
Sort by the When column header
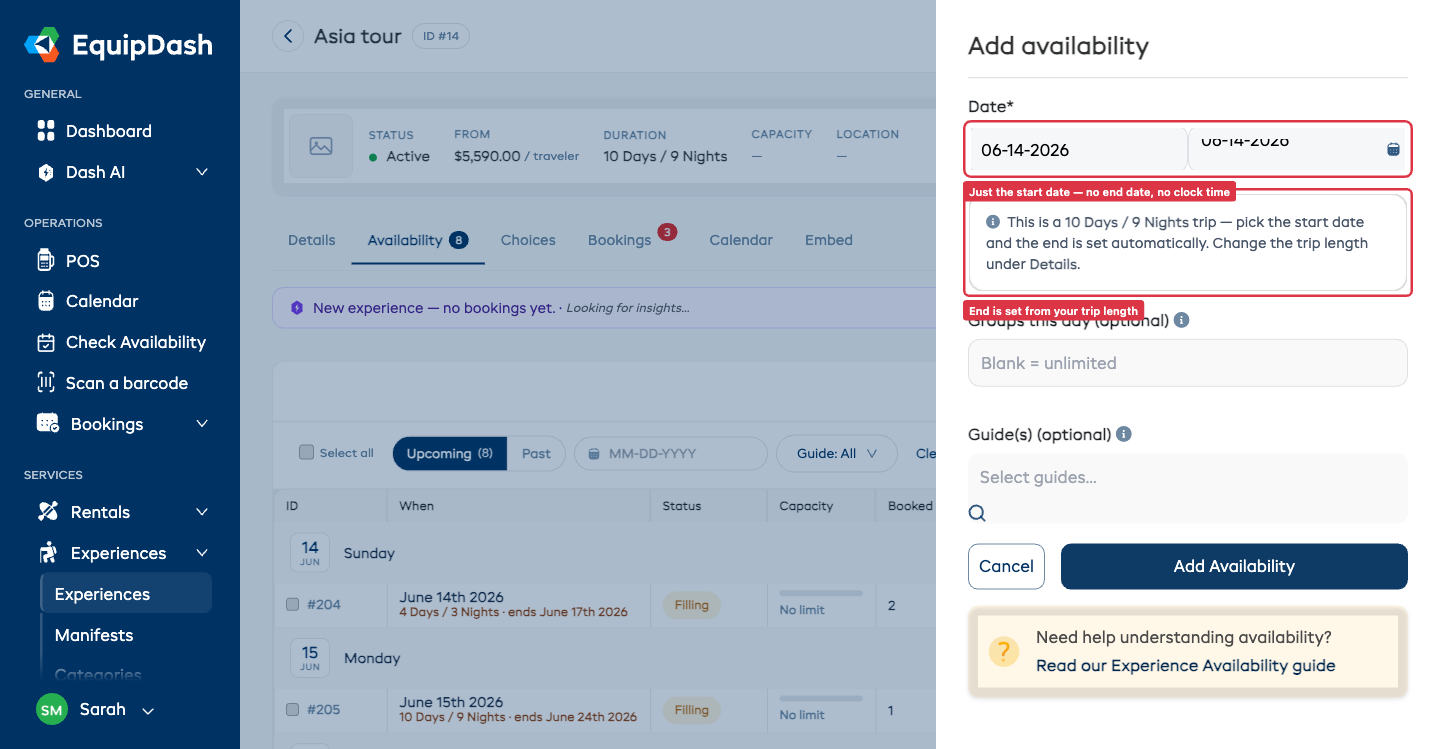417,506
